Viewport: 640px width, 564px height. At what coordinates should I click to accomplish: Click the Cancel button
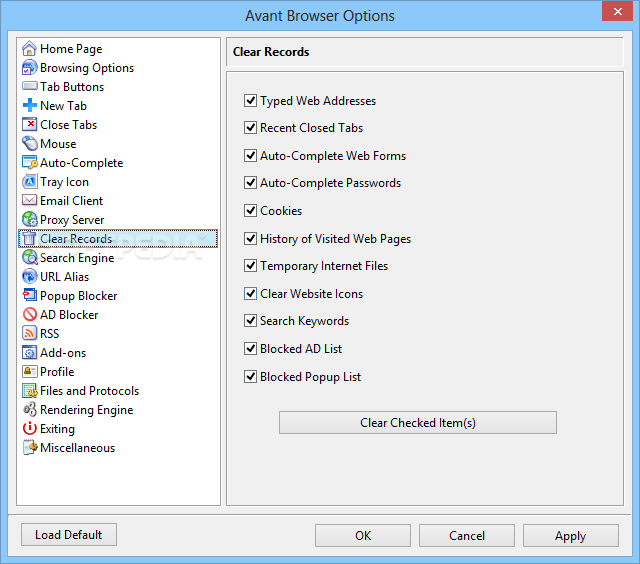[467, 535]
